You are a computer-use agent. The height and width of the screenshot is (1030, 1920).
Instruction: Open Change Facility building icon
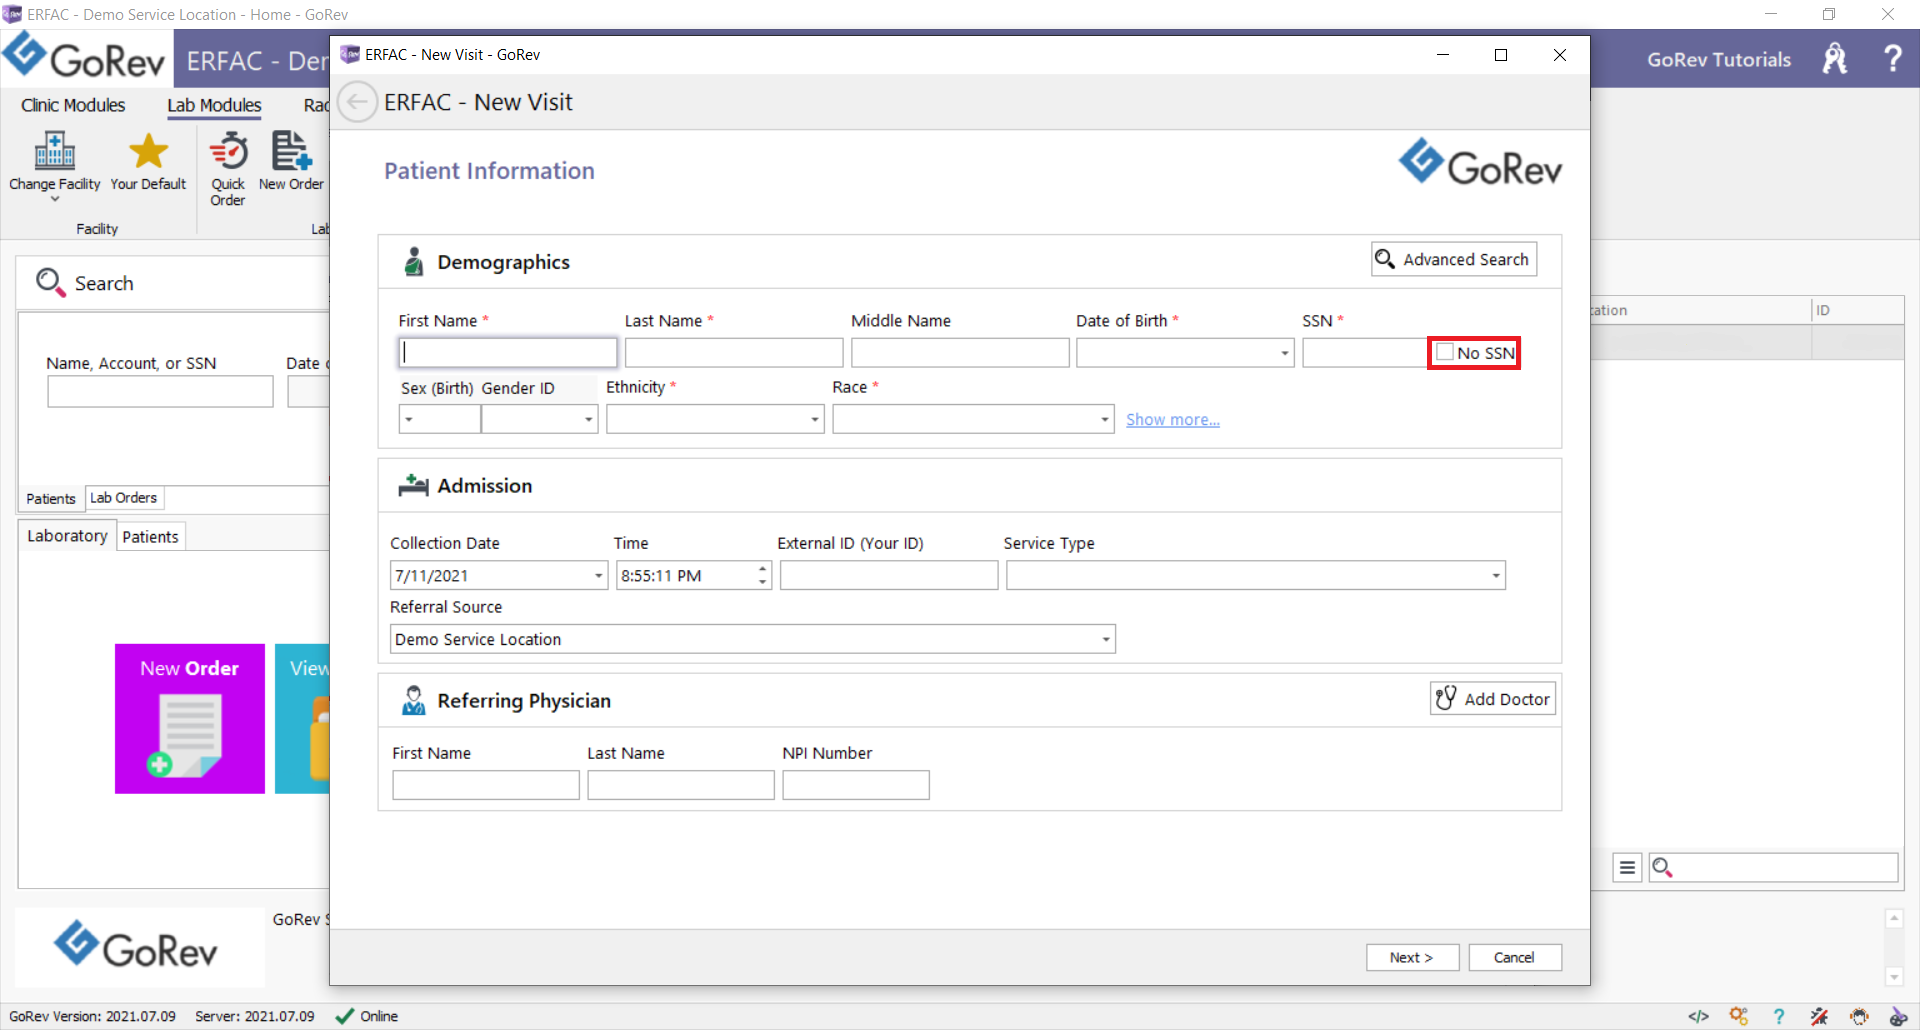point(55,151)
